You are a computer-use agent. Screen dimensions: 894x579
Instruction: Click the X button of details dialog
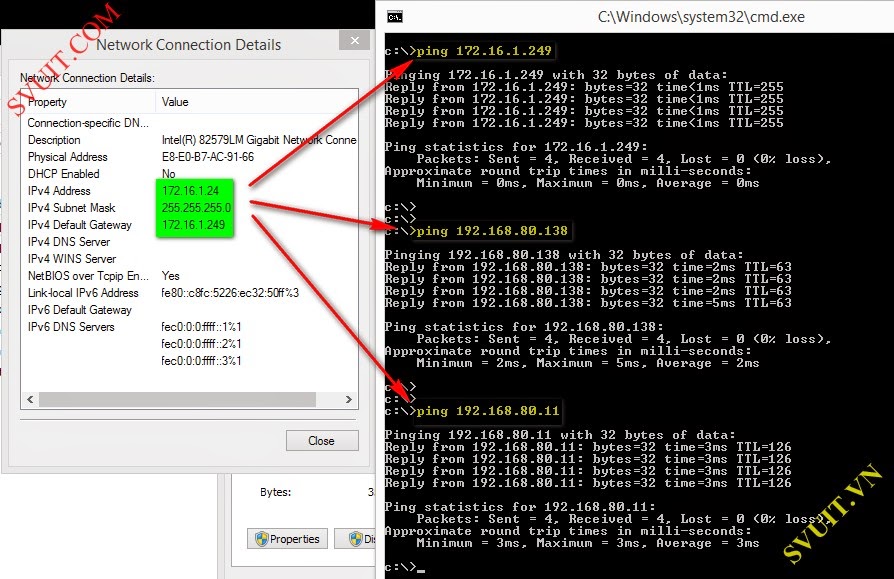pos(354,40)
